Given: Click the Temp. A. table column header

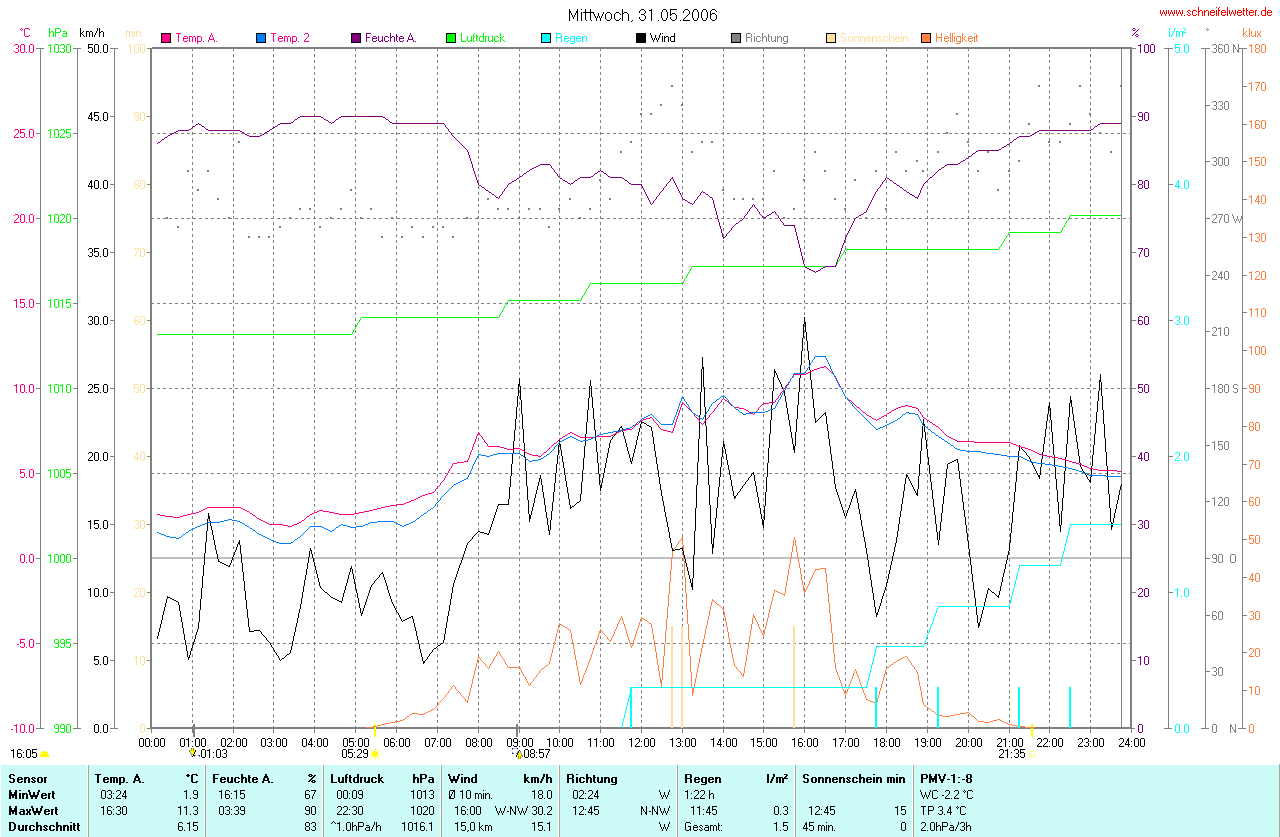Looking at the screenshot, I should [119, 778].
